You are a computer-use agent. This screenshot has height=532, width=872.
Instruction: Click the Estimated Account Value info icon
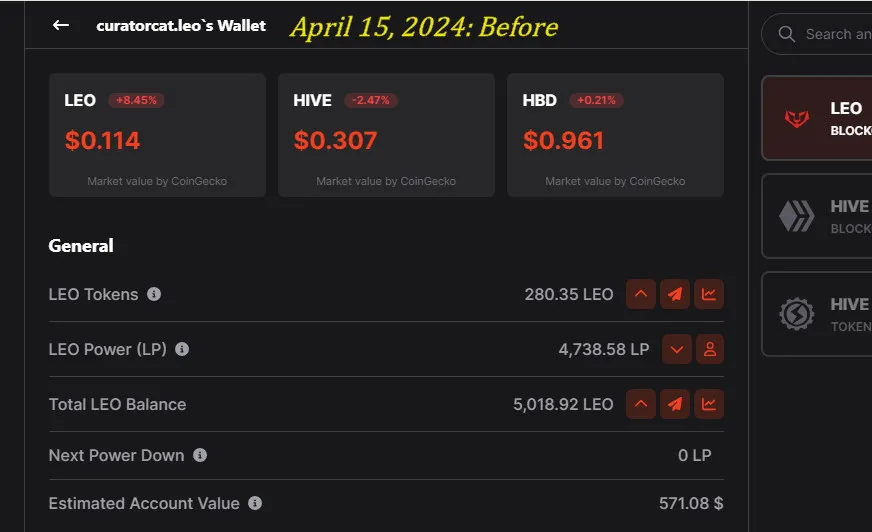[255, 503]
